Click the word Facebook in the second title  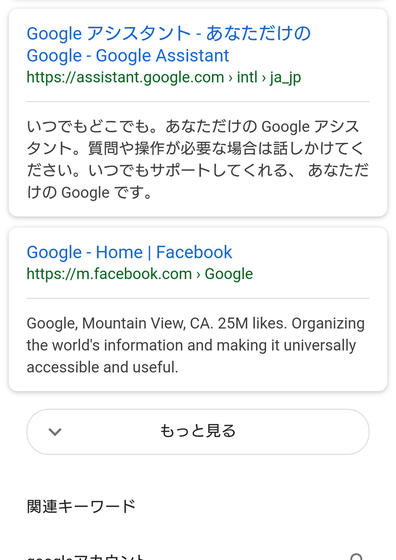pos(194,252)
